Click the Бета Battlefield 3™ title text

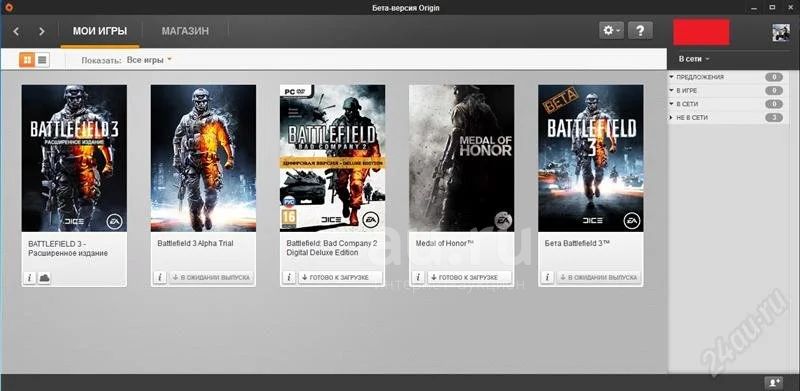coord(578,243)
